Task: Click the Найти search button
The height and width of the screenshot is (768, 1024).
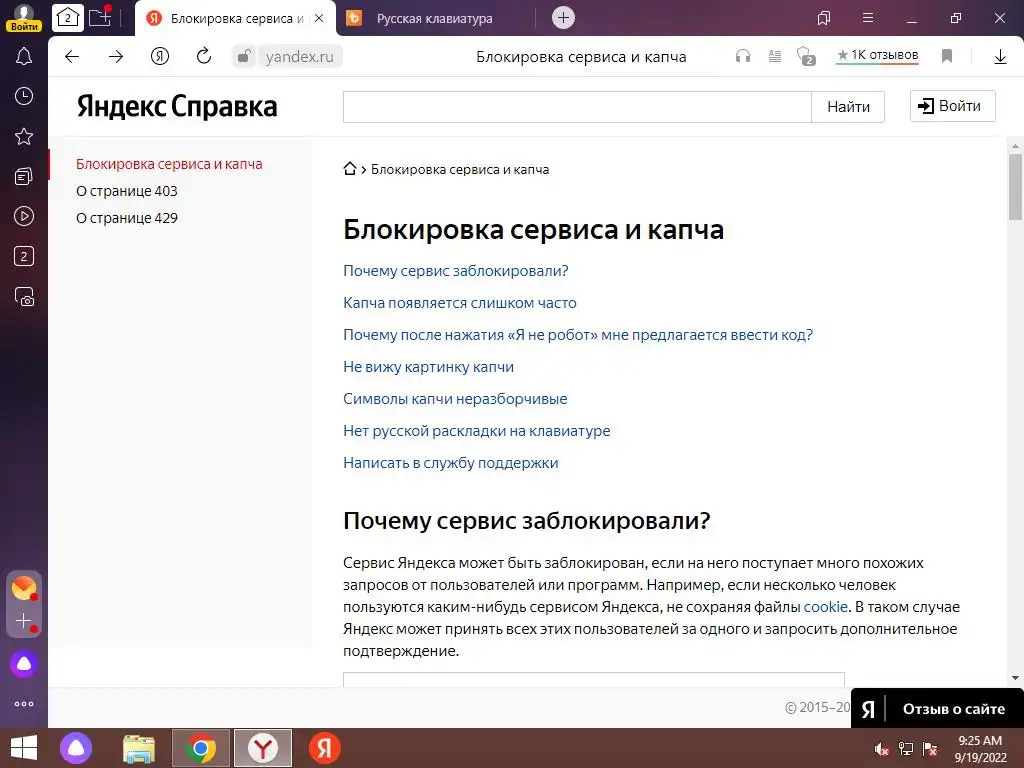Action: 848,106
